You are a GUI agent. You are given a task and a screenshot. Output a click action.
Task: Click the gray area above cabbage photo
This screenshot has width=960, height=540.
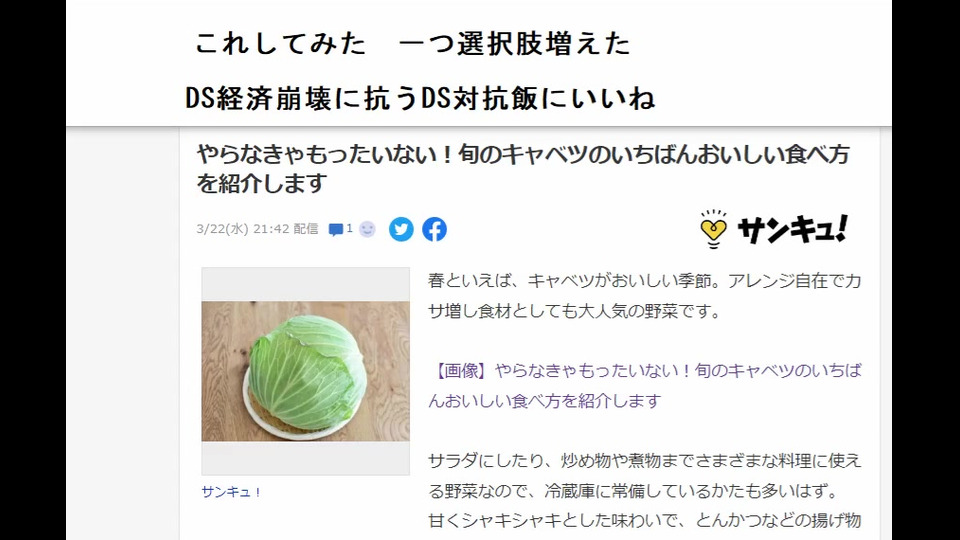coord(306,284)
